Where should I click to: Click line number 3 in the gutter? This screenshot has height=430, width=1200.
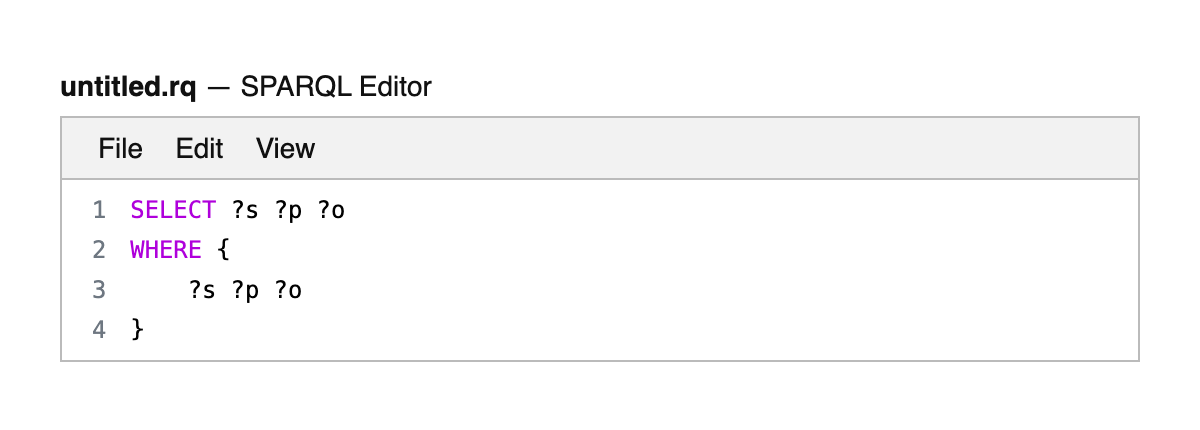pyautogui.click(x=98, y=290)
